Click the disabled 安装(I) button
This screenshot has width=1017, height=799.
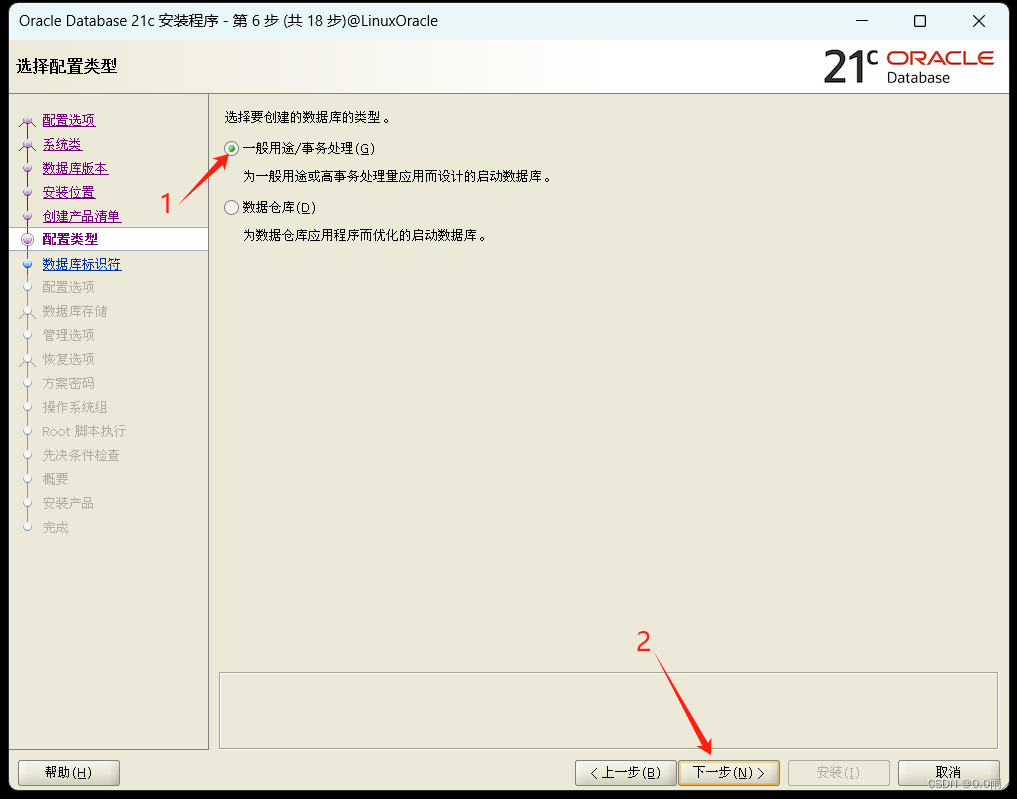[838, 772]
